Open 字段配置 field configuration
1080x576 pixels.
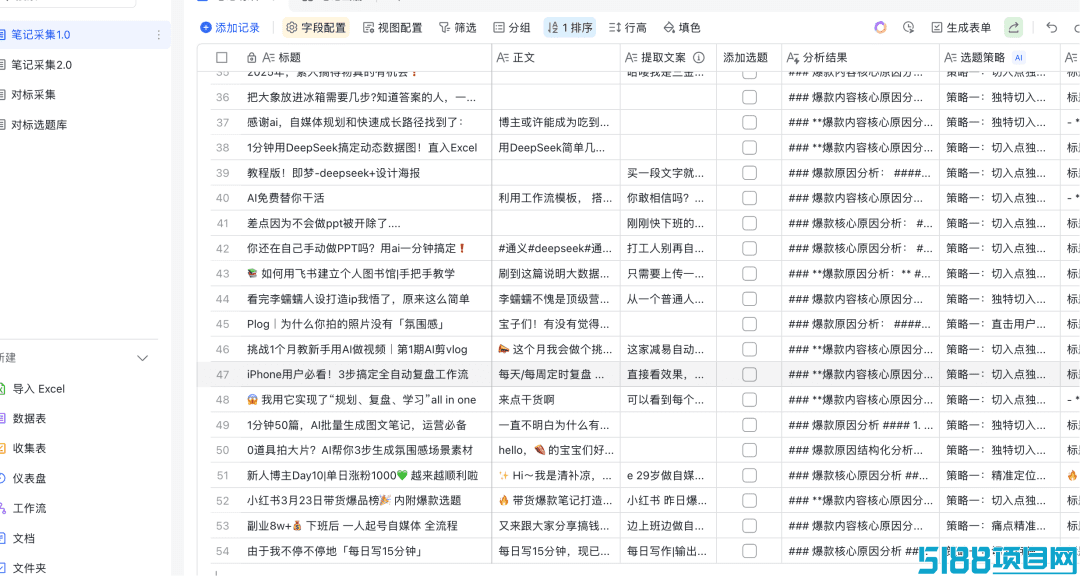click(x=316, y=28)
